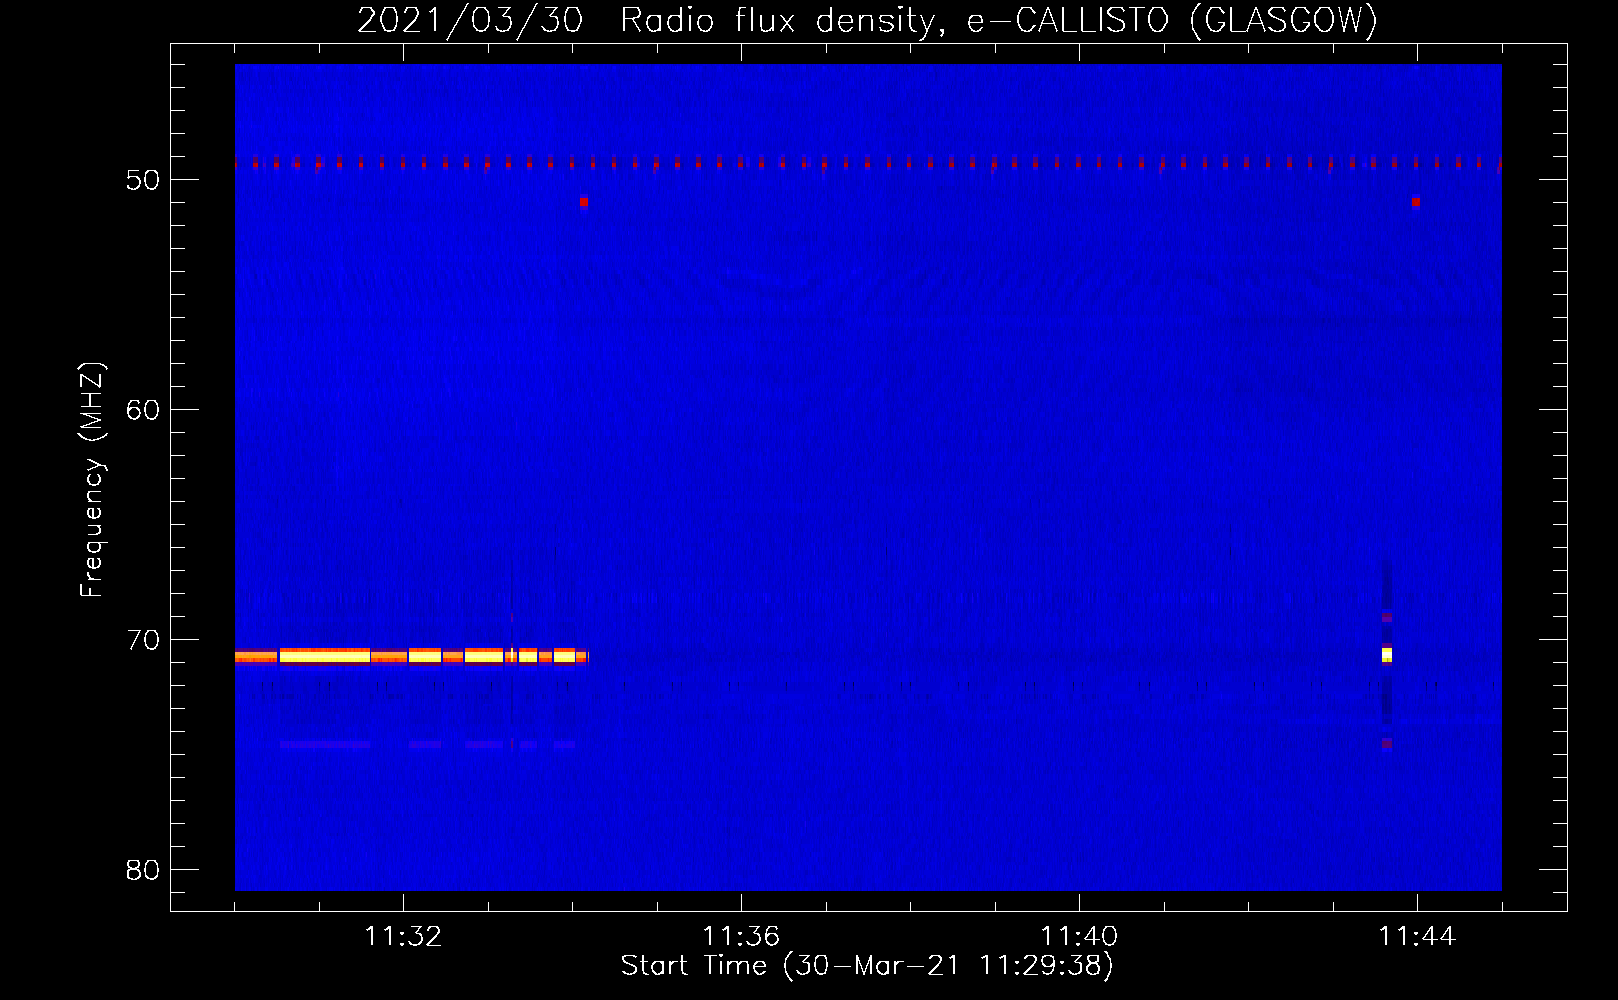Click the 11:36 time tick label

point(741,937)
